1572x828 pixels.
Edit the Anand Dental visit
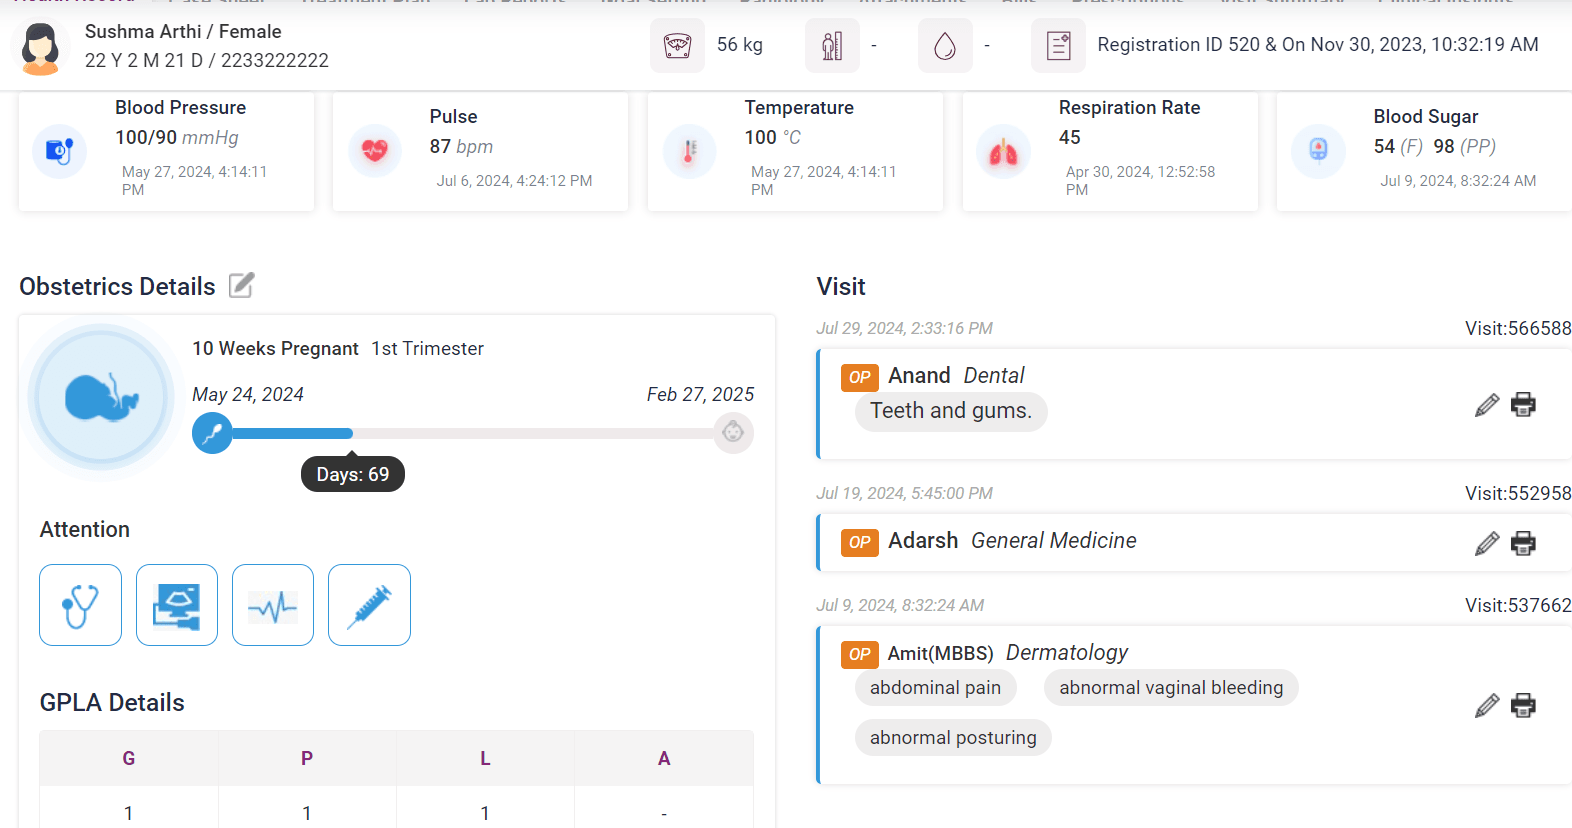point(1487,404)
